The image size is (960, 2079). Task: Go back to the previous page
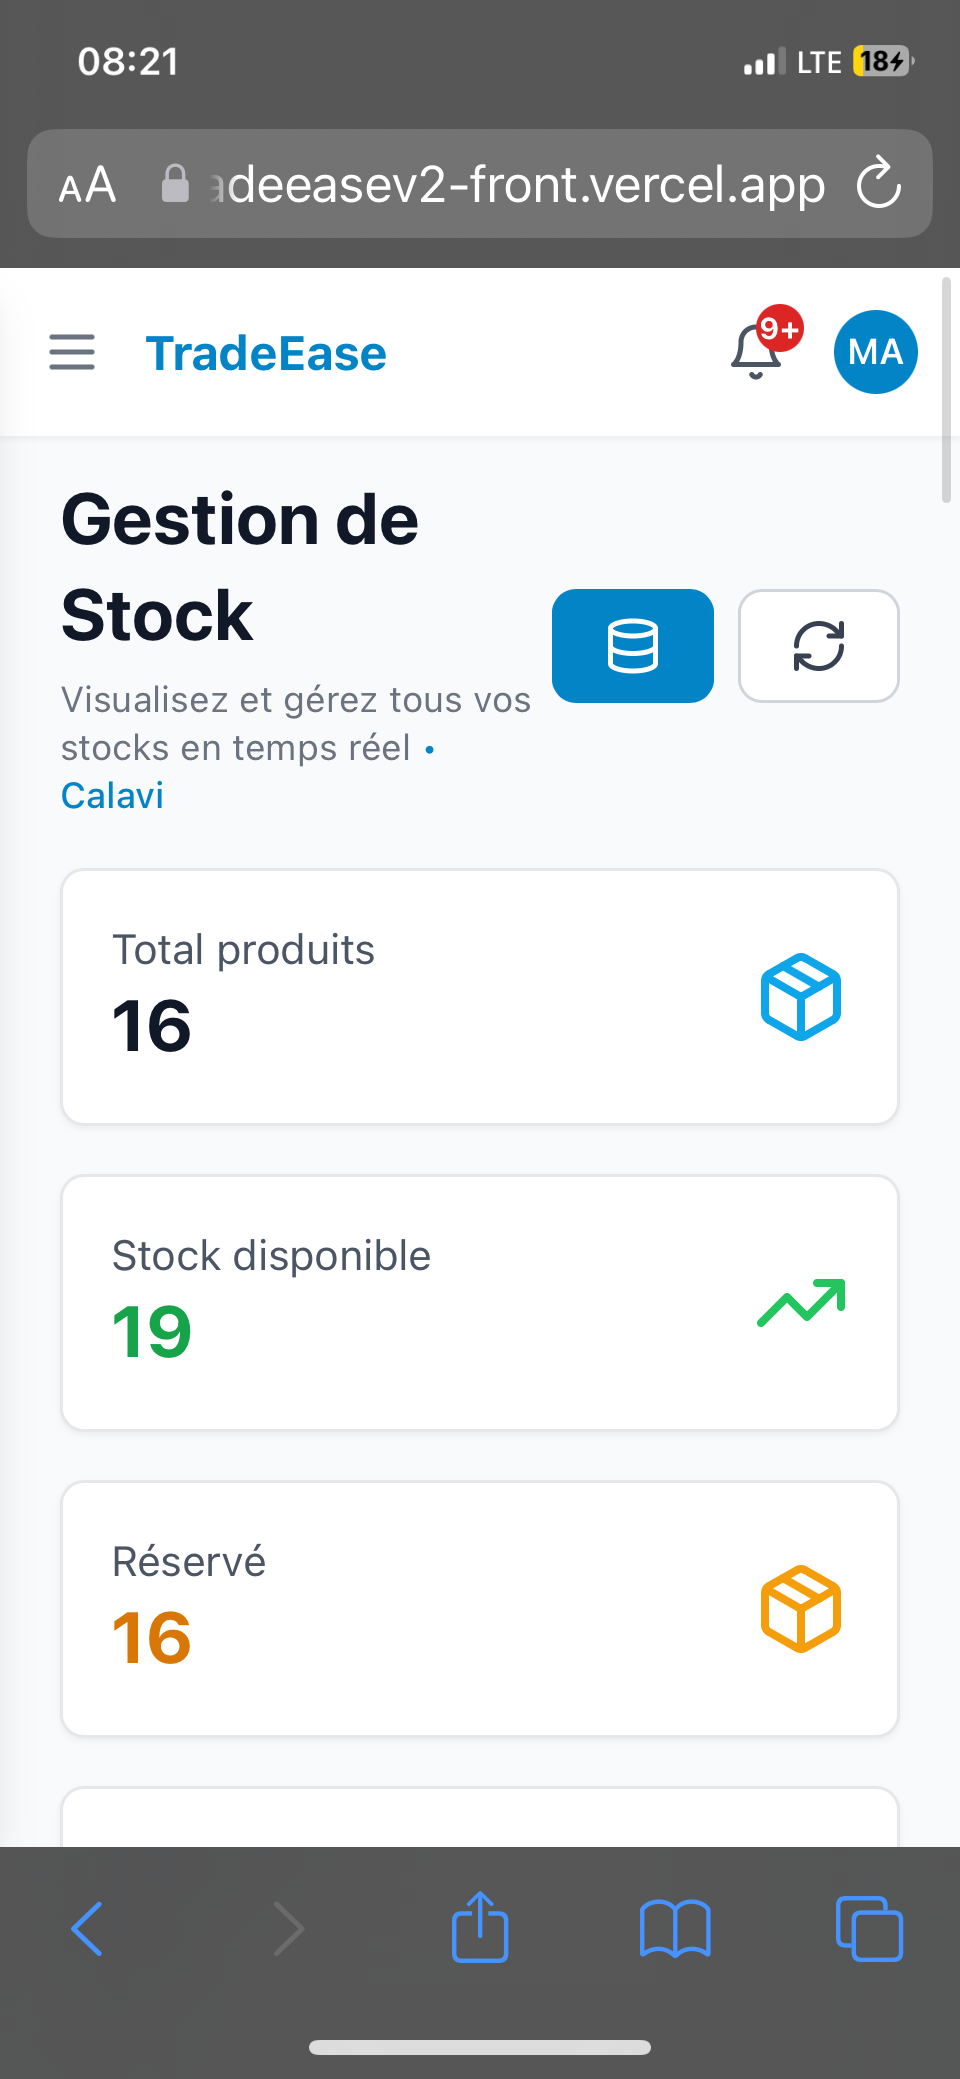pos(88,1927)
